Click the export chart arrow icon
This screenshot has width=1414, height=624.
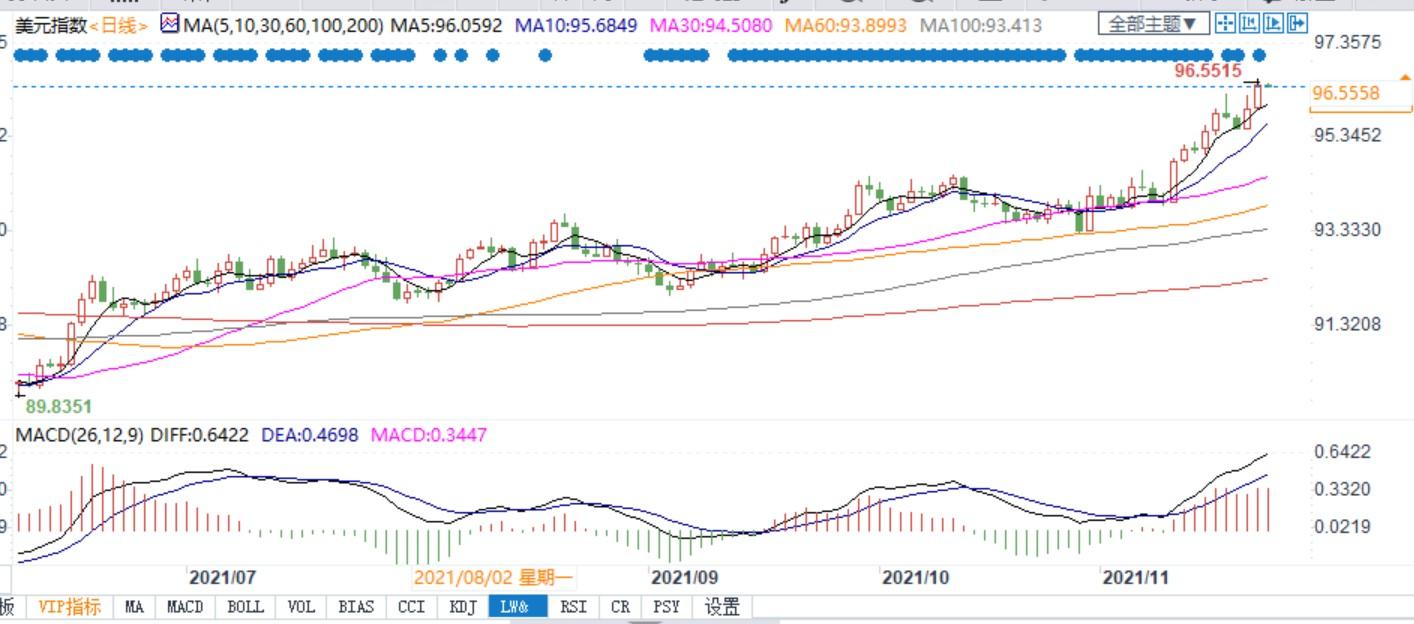tap(1297, 23)
